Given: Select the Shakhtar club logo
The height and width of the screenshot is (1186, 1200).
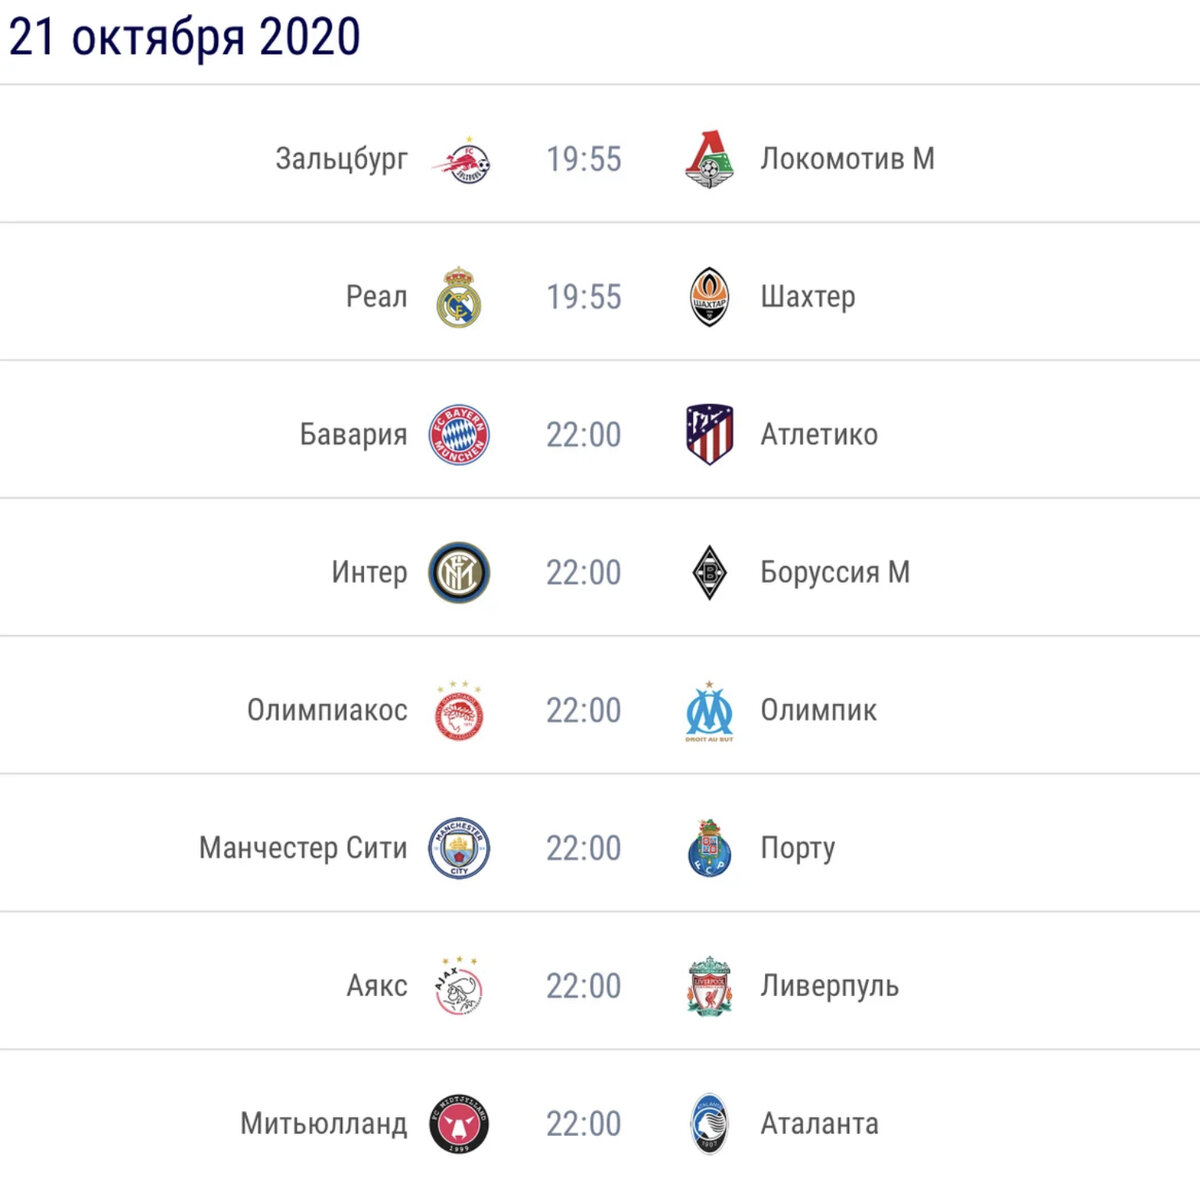Looking at the screenshot, I should pyautogui.click(x=709, y=297).
